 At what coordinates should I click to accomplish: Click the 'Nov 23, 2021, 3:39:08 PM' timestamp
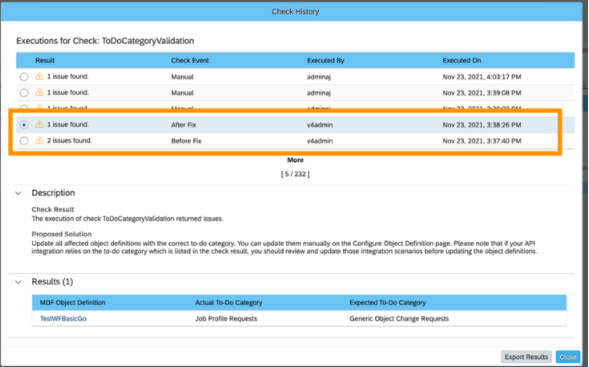[x=482, y=93]
